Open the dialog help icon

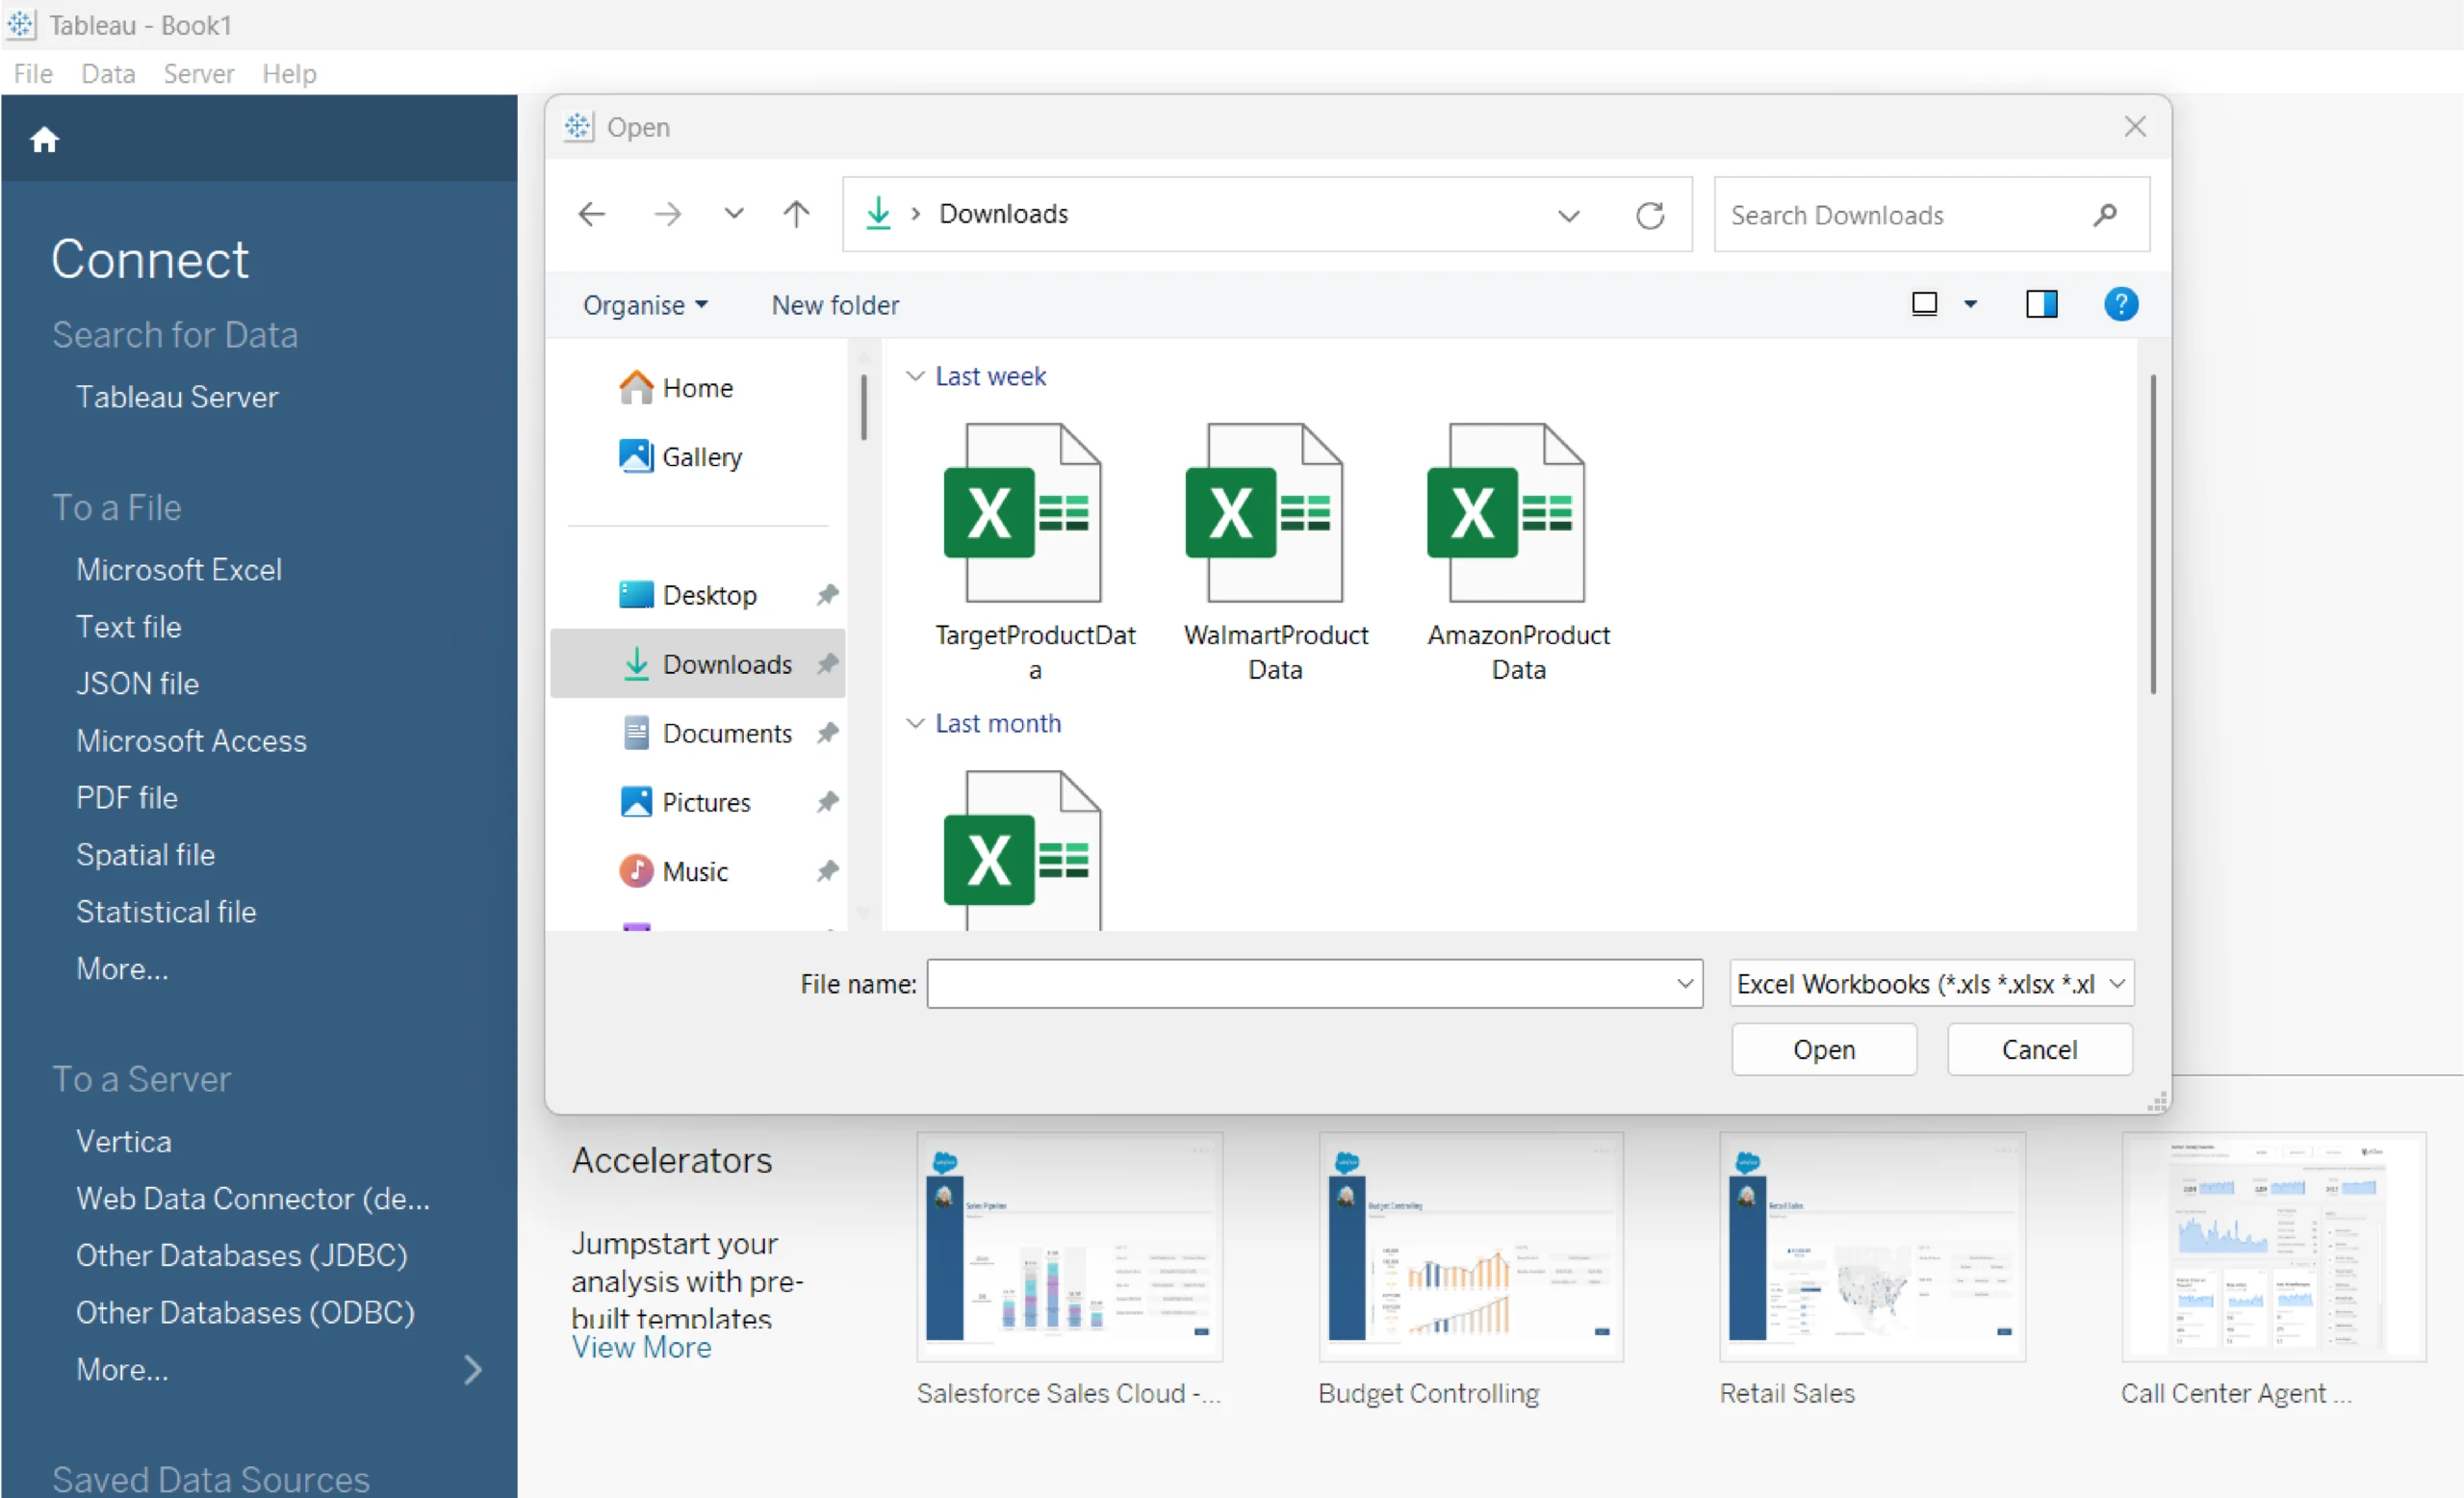tap(2121, 304)
